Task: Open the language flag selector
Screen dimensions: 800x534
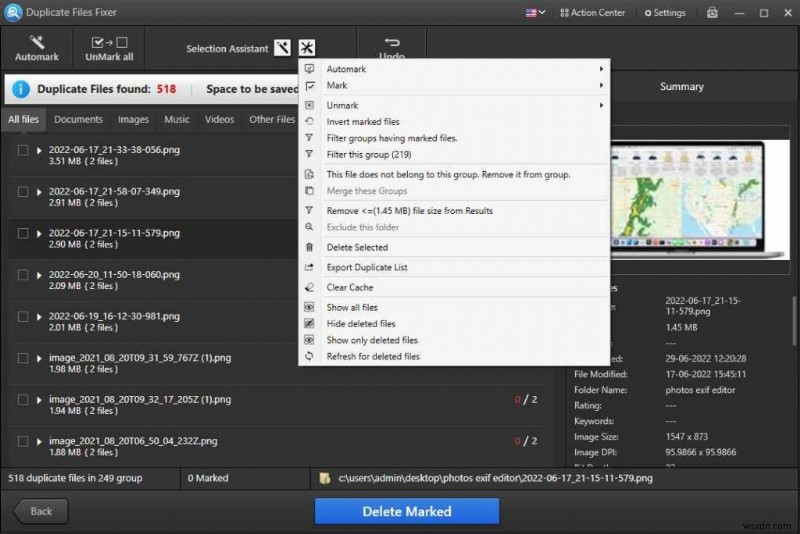Action: [535, 13]
